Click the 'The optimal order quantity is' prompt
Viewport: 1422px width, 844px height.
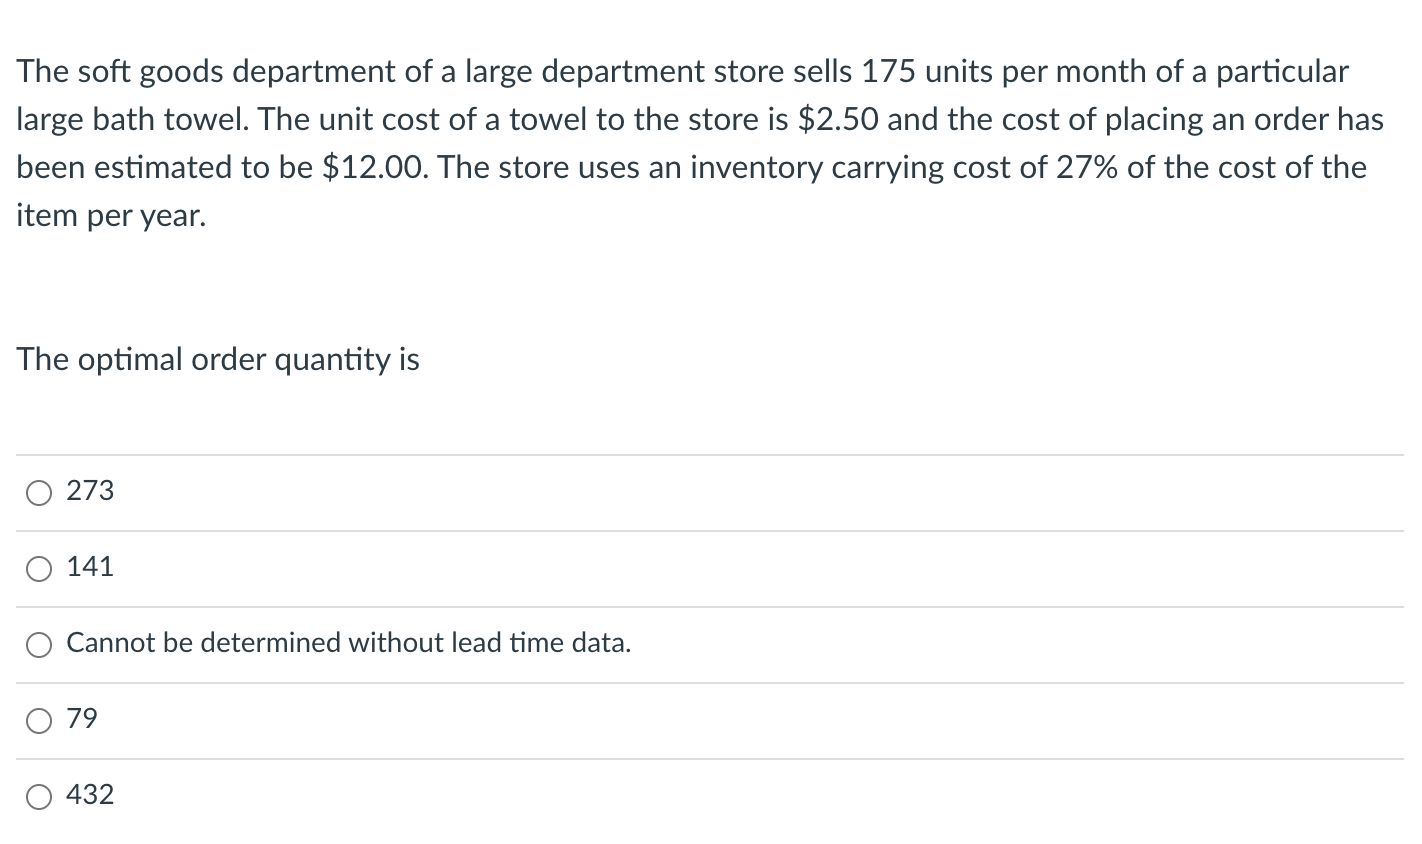(x=218, y=360)
